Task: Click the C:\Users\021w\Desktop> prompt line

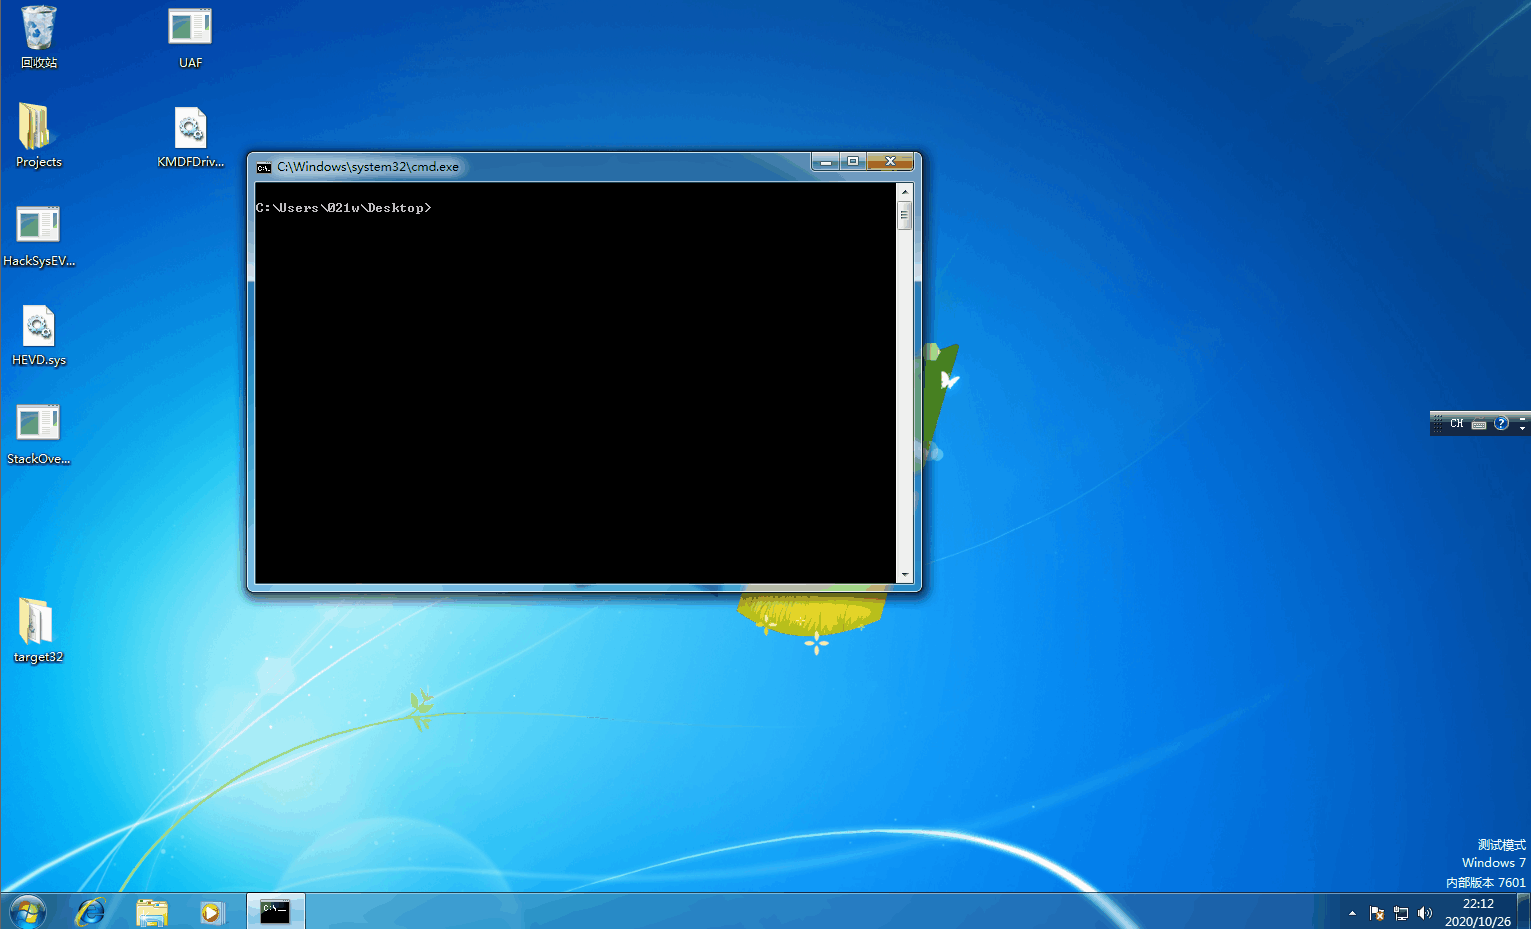Action: (343, 208)
